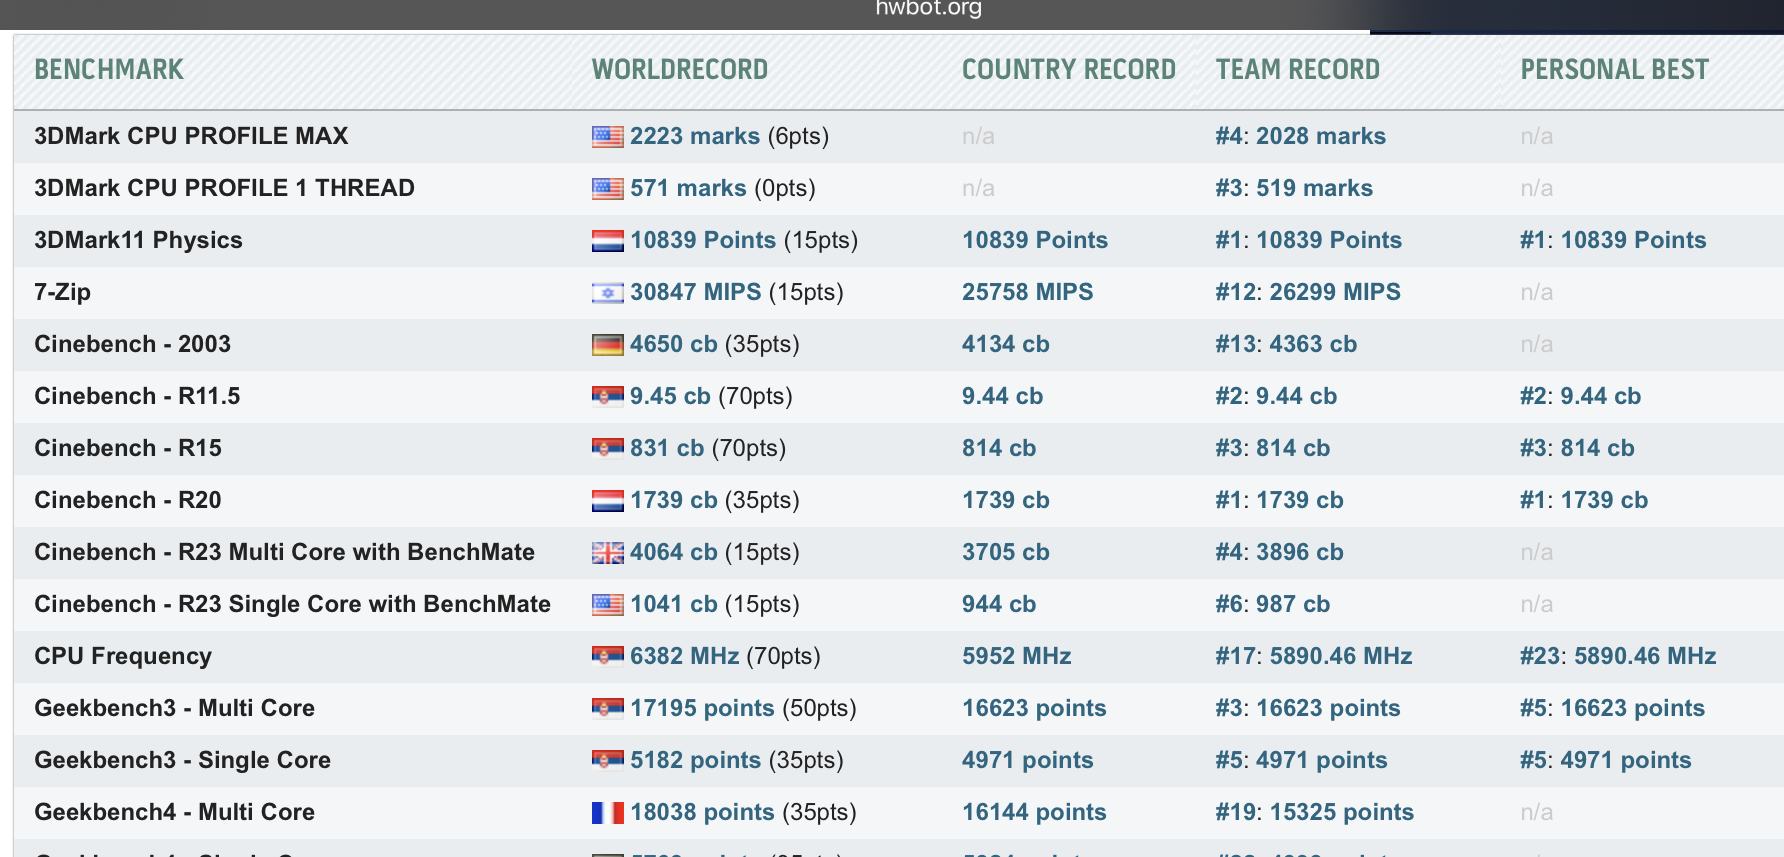Open 944 cb country record
The width and height of the screenshot is (1784, 857).
click(x=999, y=604)
